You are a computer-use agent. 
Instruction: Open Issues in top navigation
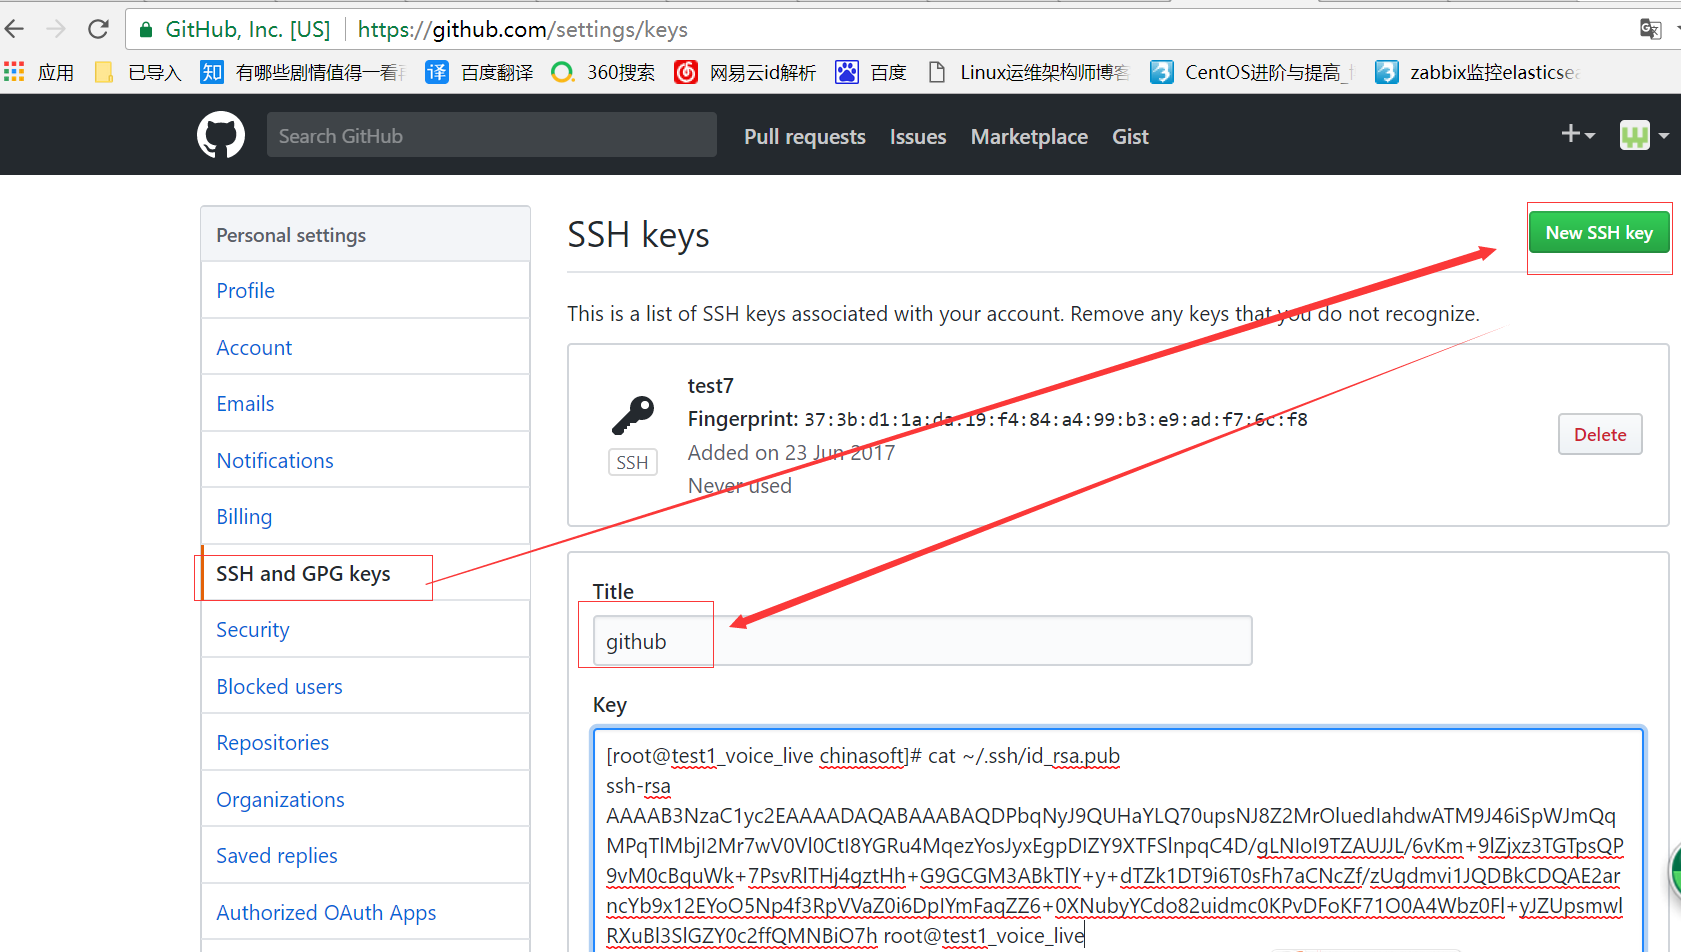click(918, 137)
